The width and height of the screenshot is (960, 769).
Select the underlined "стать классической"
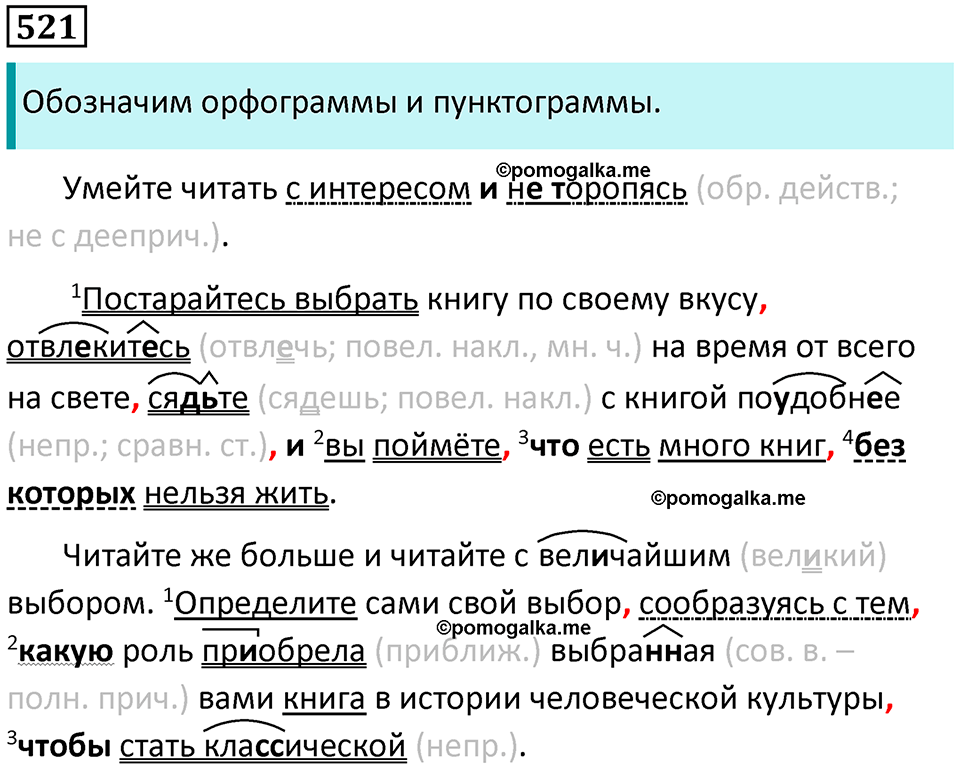pos(263,746)
